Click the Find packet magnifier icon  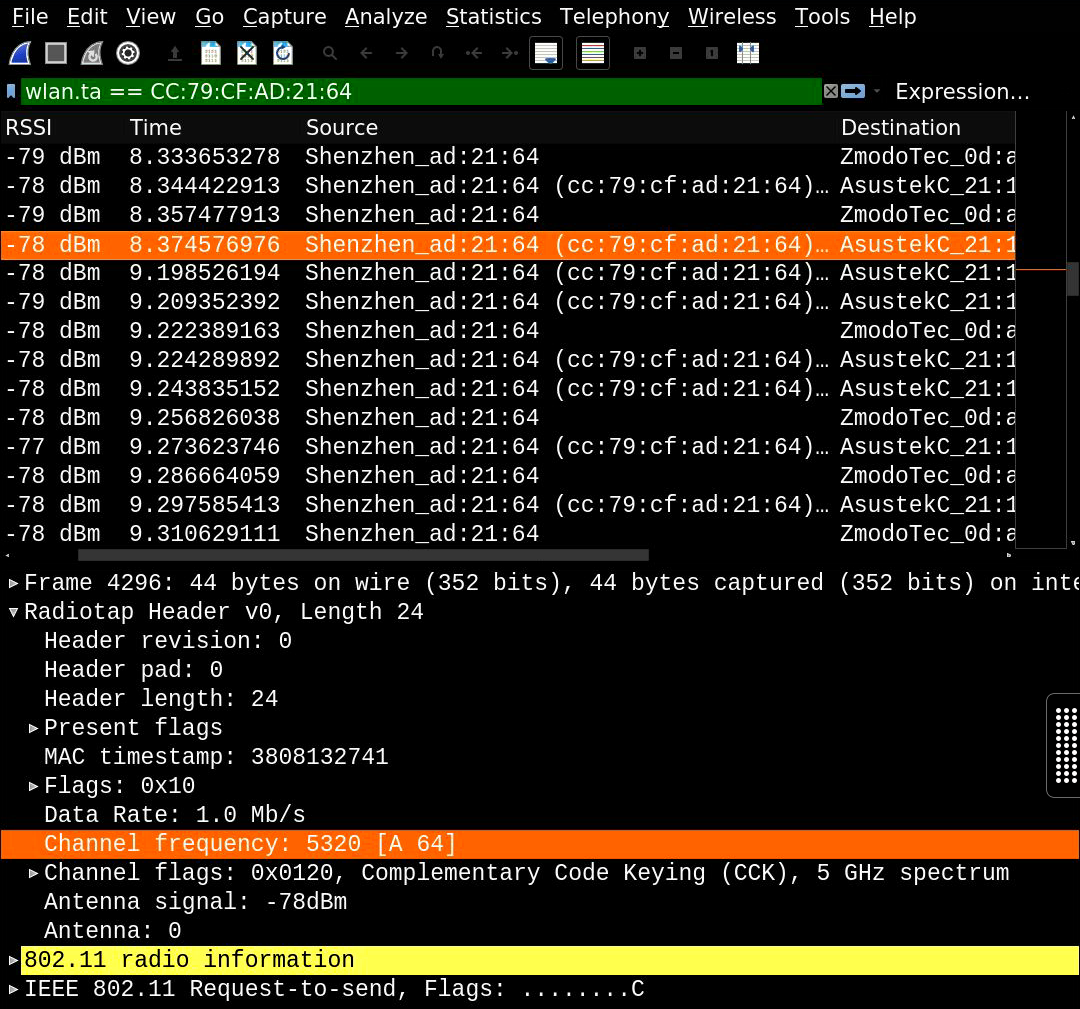[x=329, y=52]
